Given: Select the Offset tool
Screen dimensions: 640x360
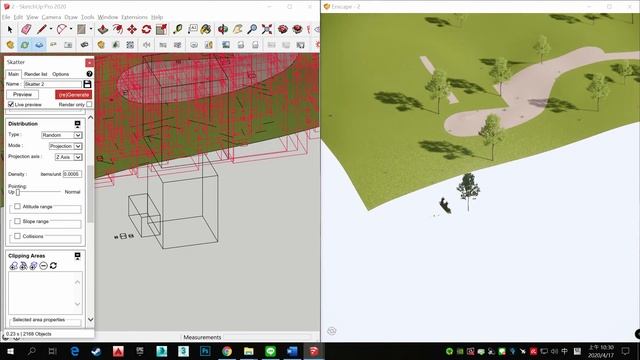Looking at the screenshot, I should (118, 29).
